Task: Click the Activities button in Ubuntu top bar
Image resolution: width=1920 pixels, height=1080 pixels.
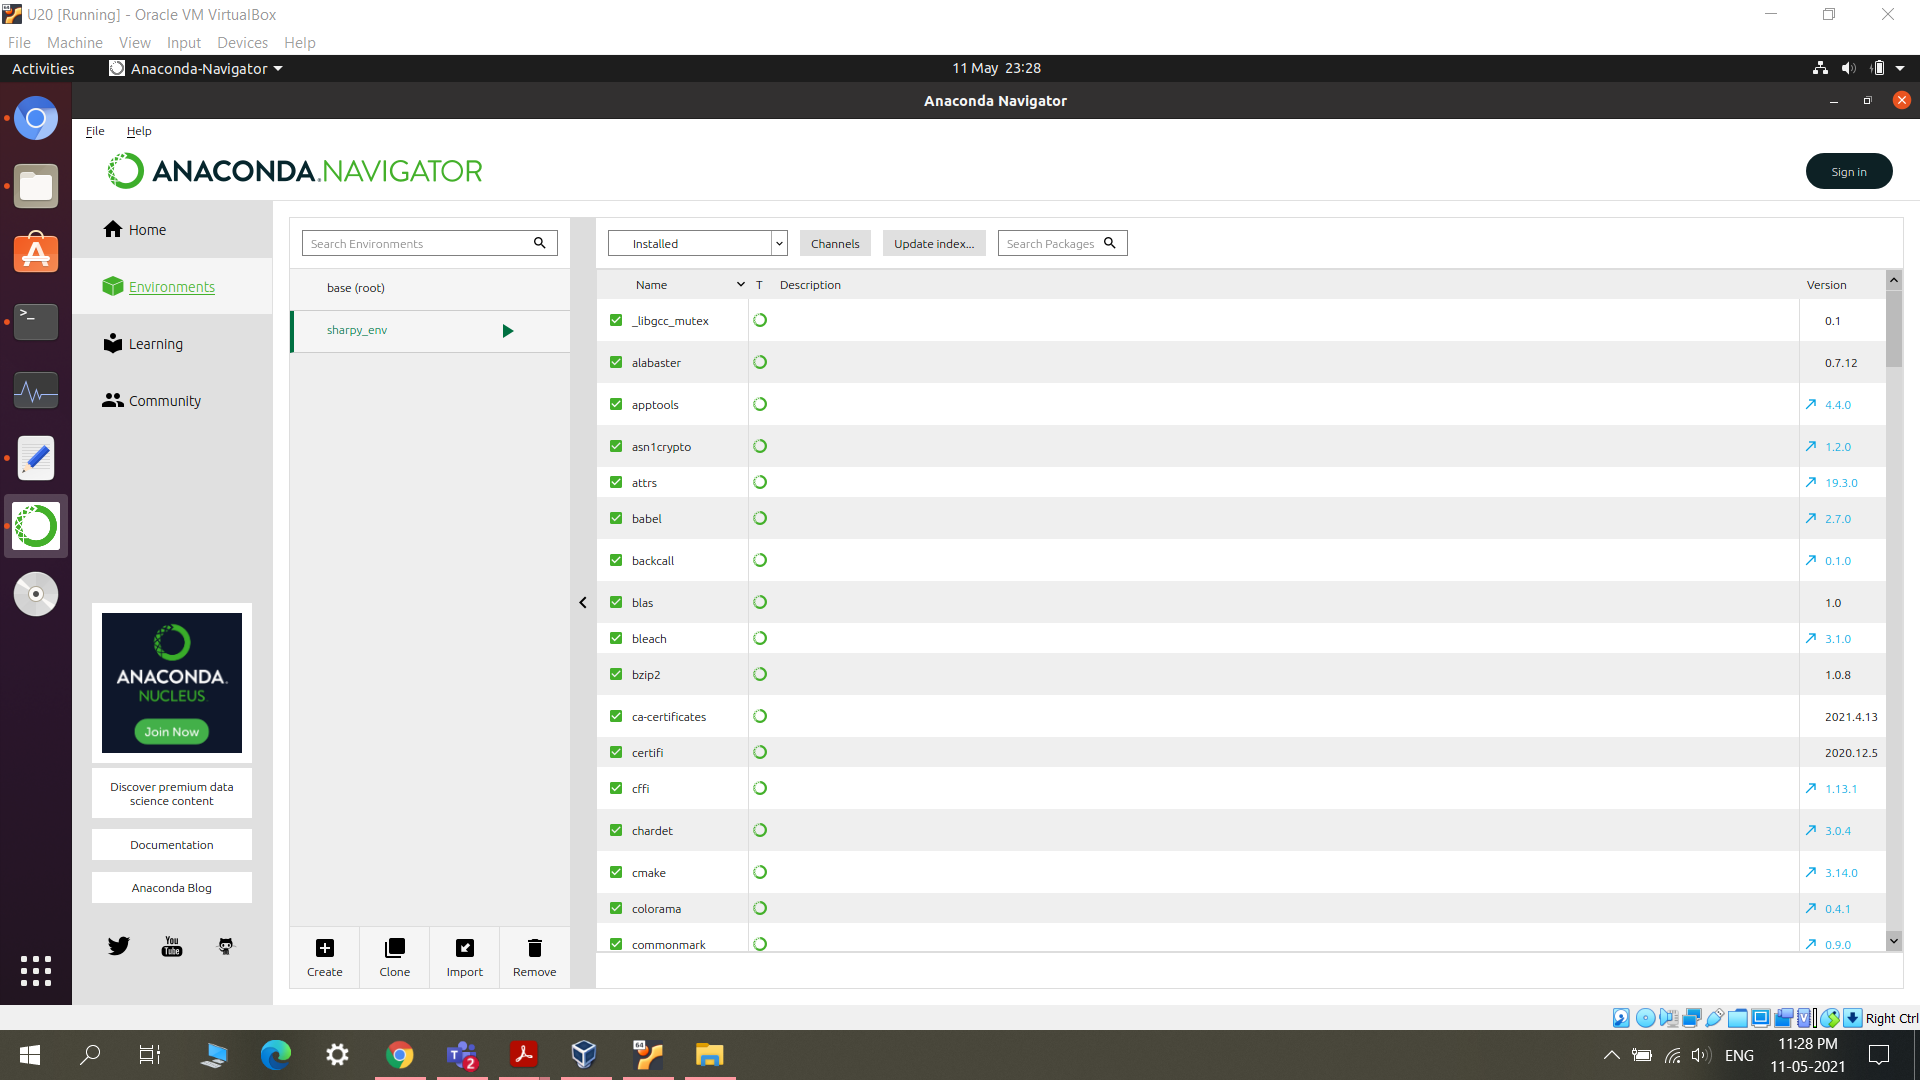Action: point(43,68)
